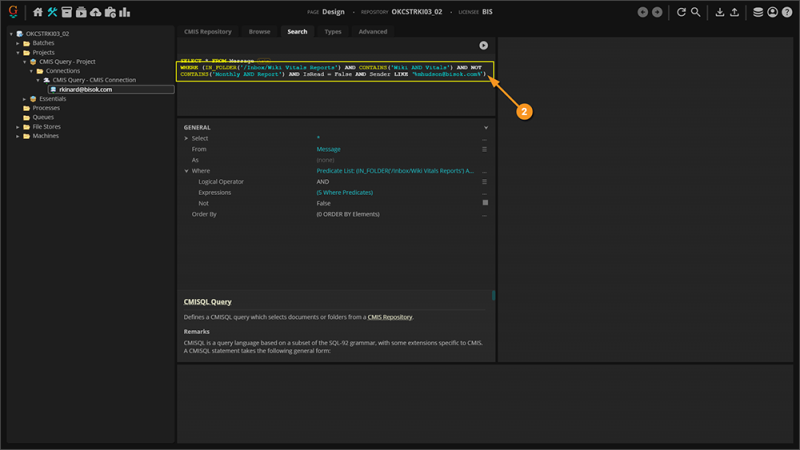Open the Design tools wrench icon
The image size is (800, 450).
52,12
